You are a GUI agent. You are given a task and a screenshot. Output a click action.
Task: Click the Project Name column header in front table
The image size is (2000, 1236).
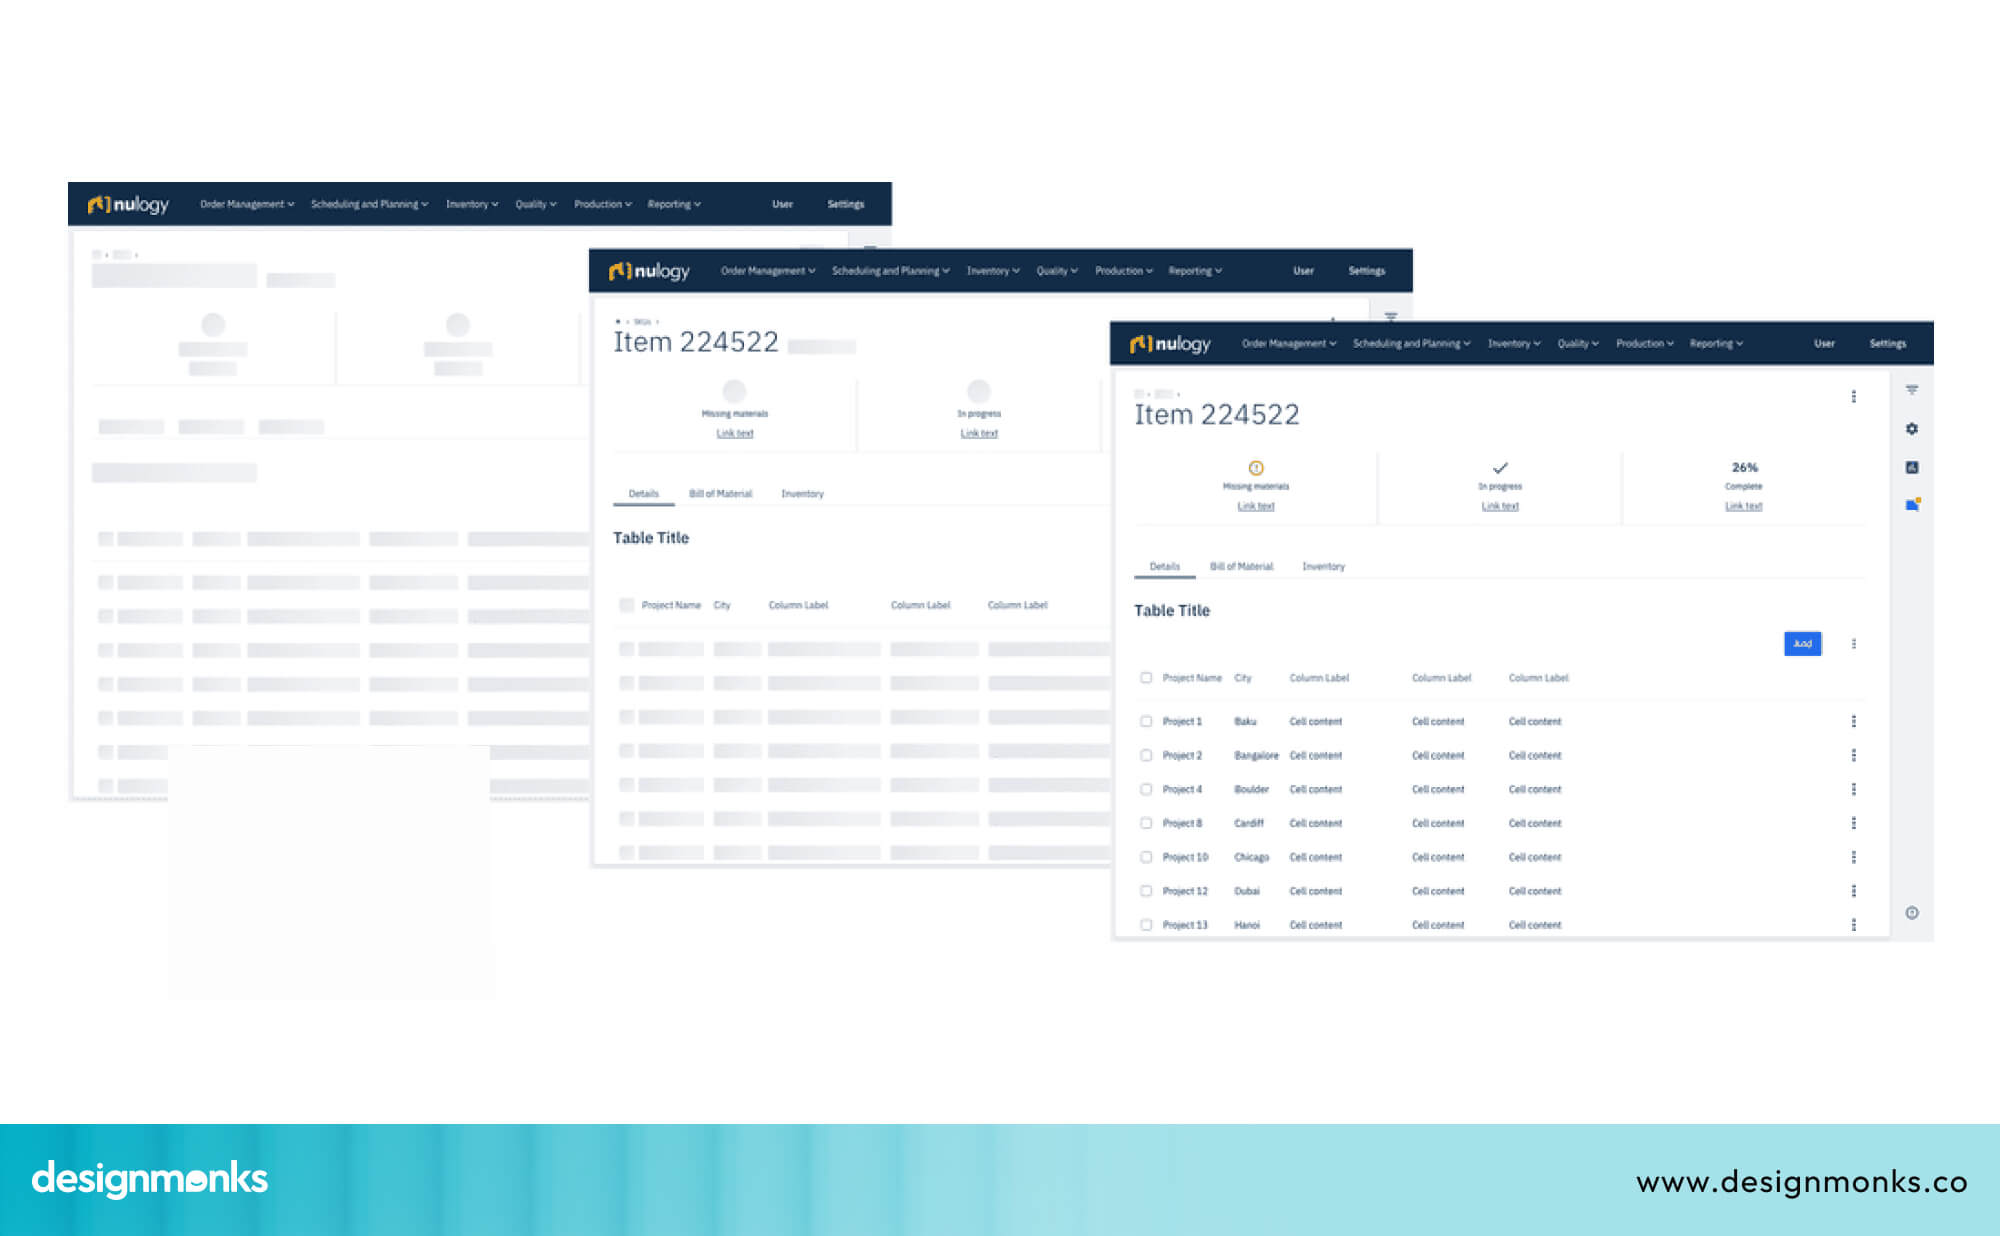tap(1192, 678)
